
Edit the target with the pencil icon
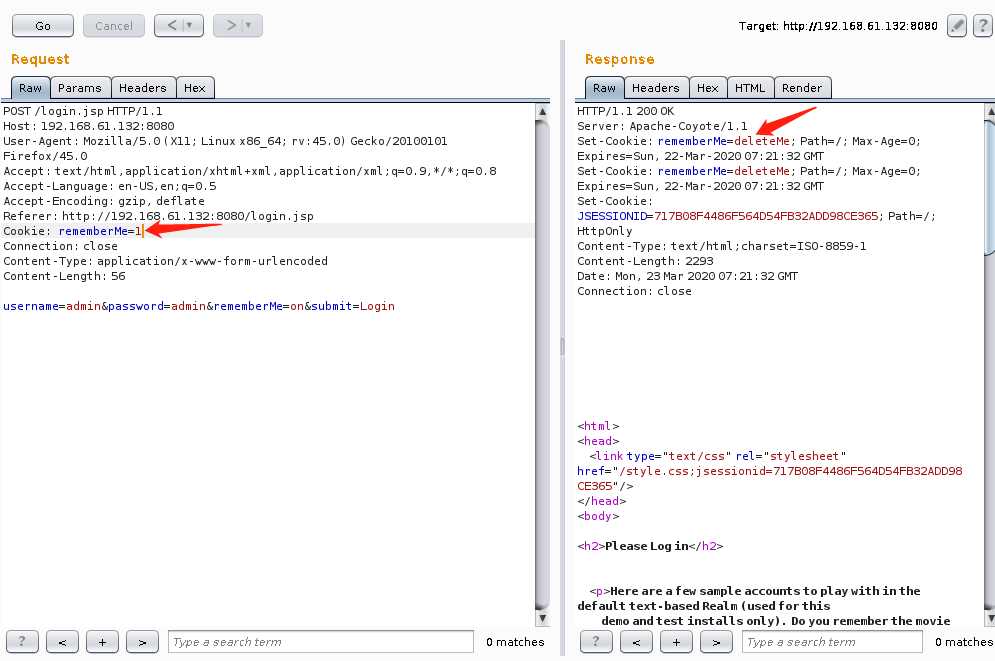[956, 26]
